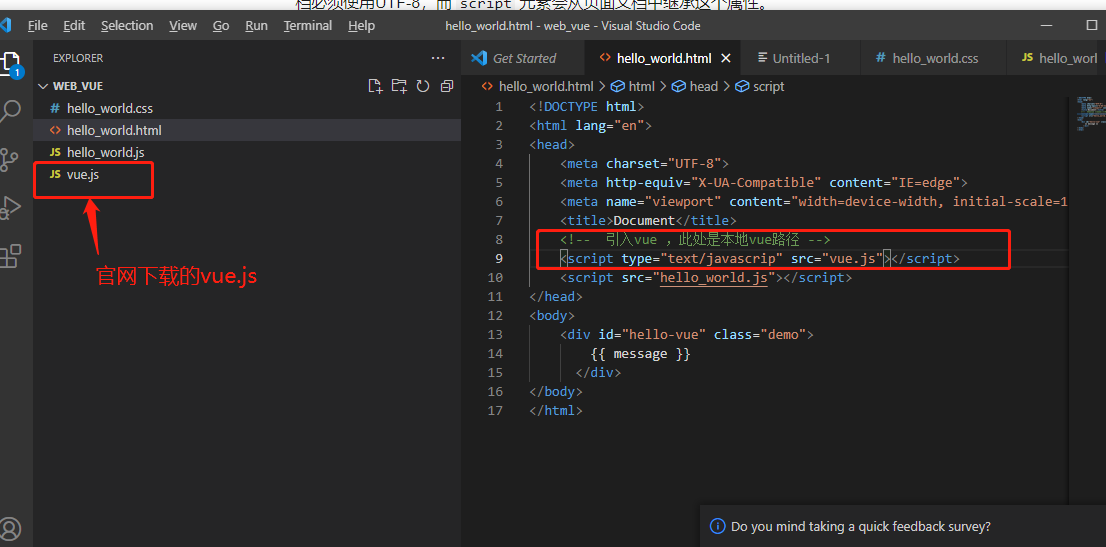Click the script breadcrumb segment
The width and height of the screenshot is (1106, 547).
point(767,87)
